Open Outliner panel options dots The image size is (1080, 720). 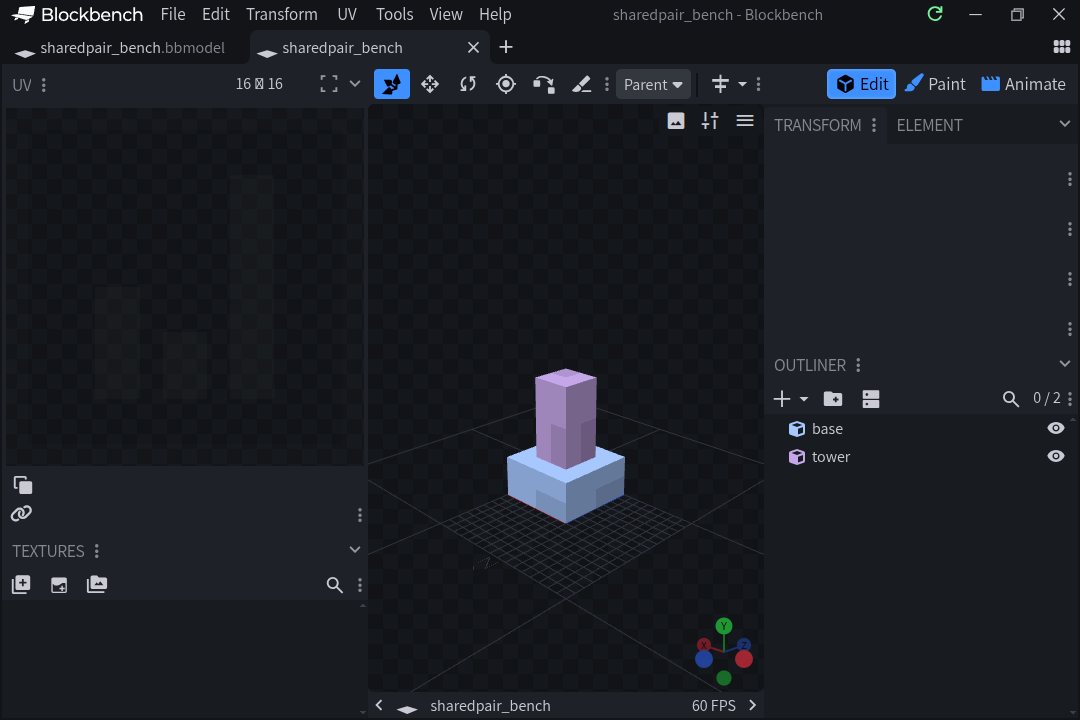[x=858, y=365]
